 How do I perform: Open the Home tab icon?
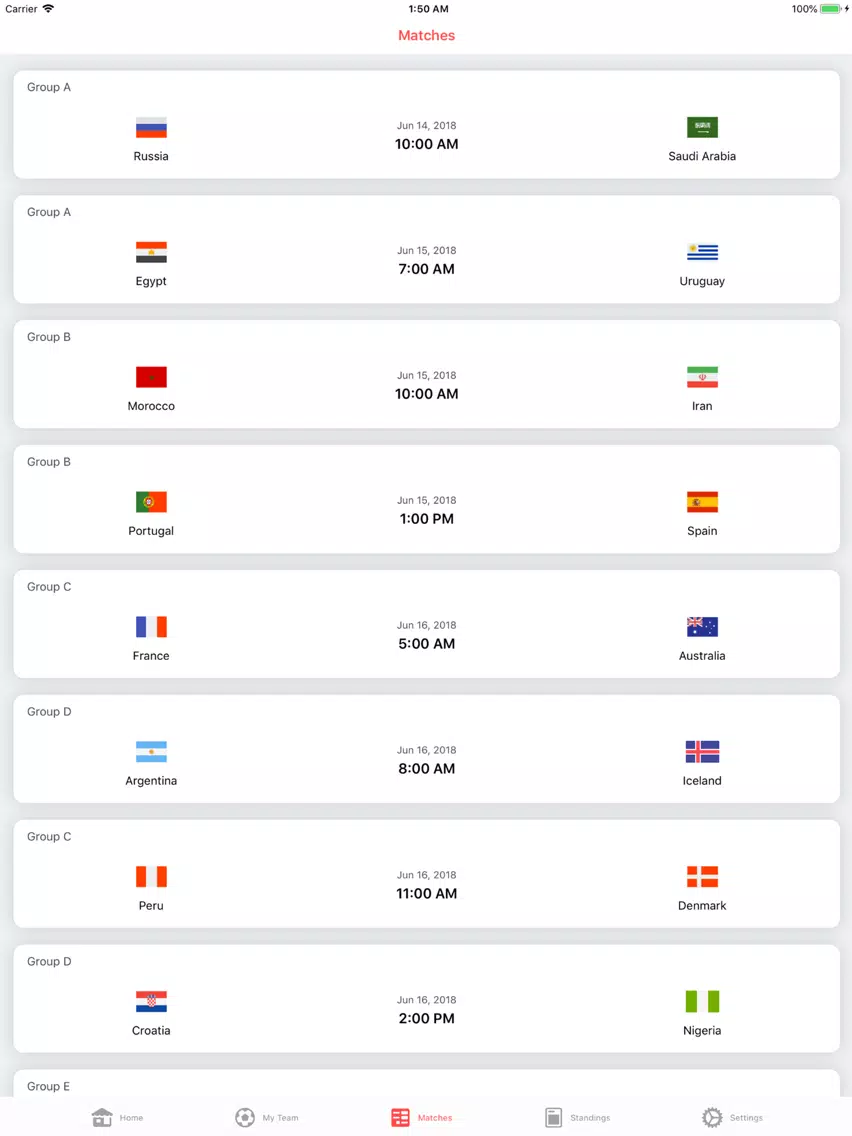click(102, 1117)
